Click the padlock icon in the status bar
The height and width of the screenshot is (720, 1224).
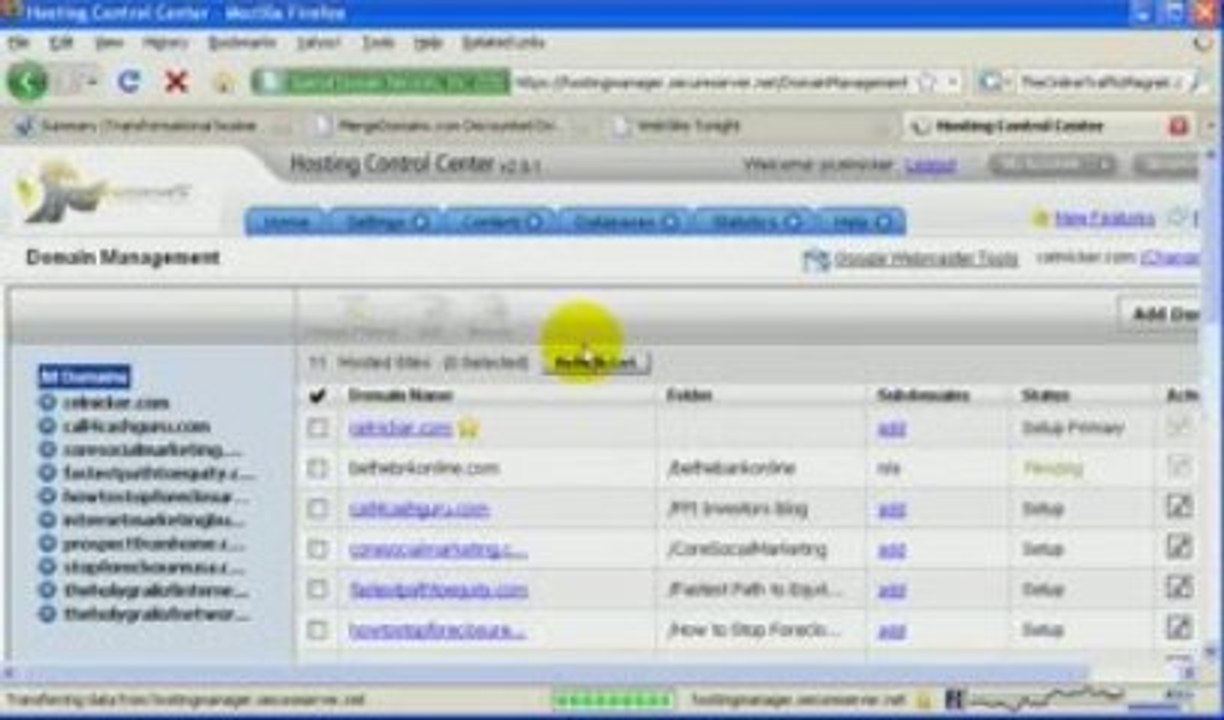923,700
